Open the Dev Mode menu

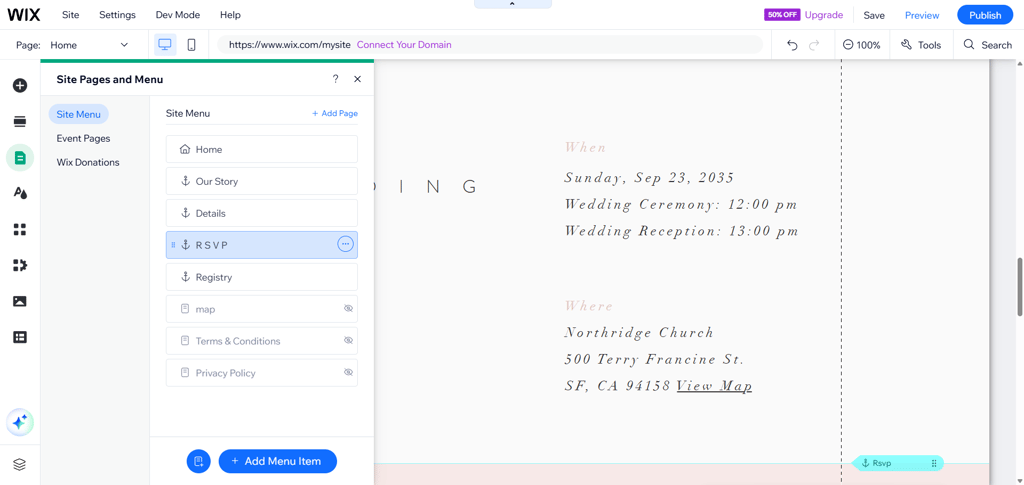pyautogui.click(x=178, y=14)
